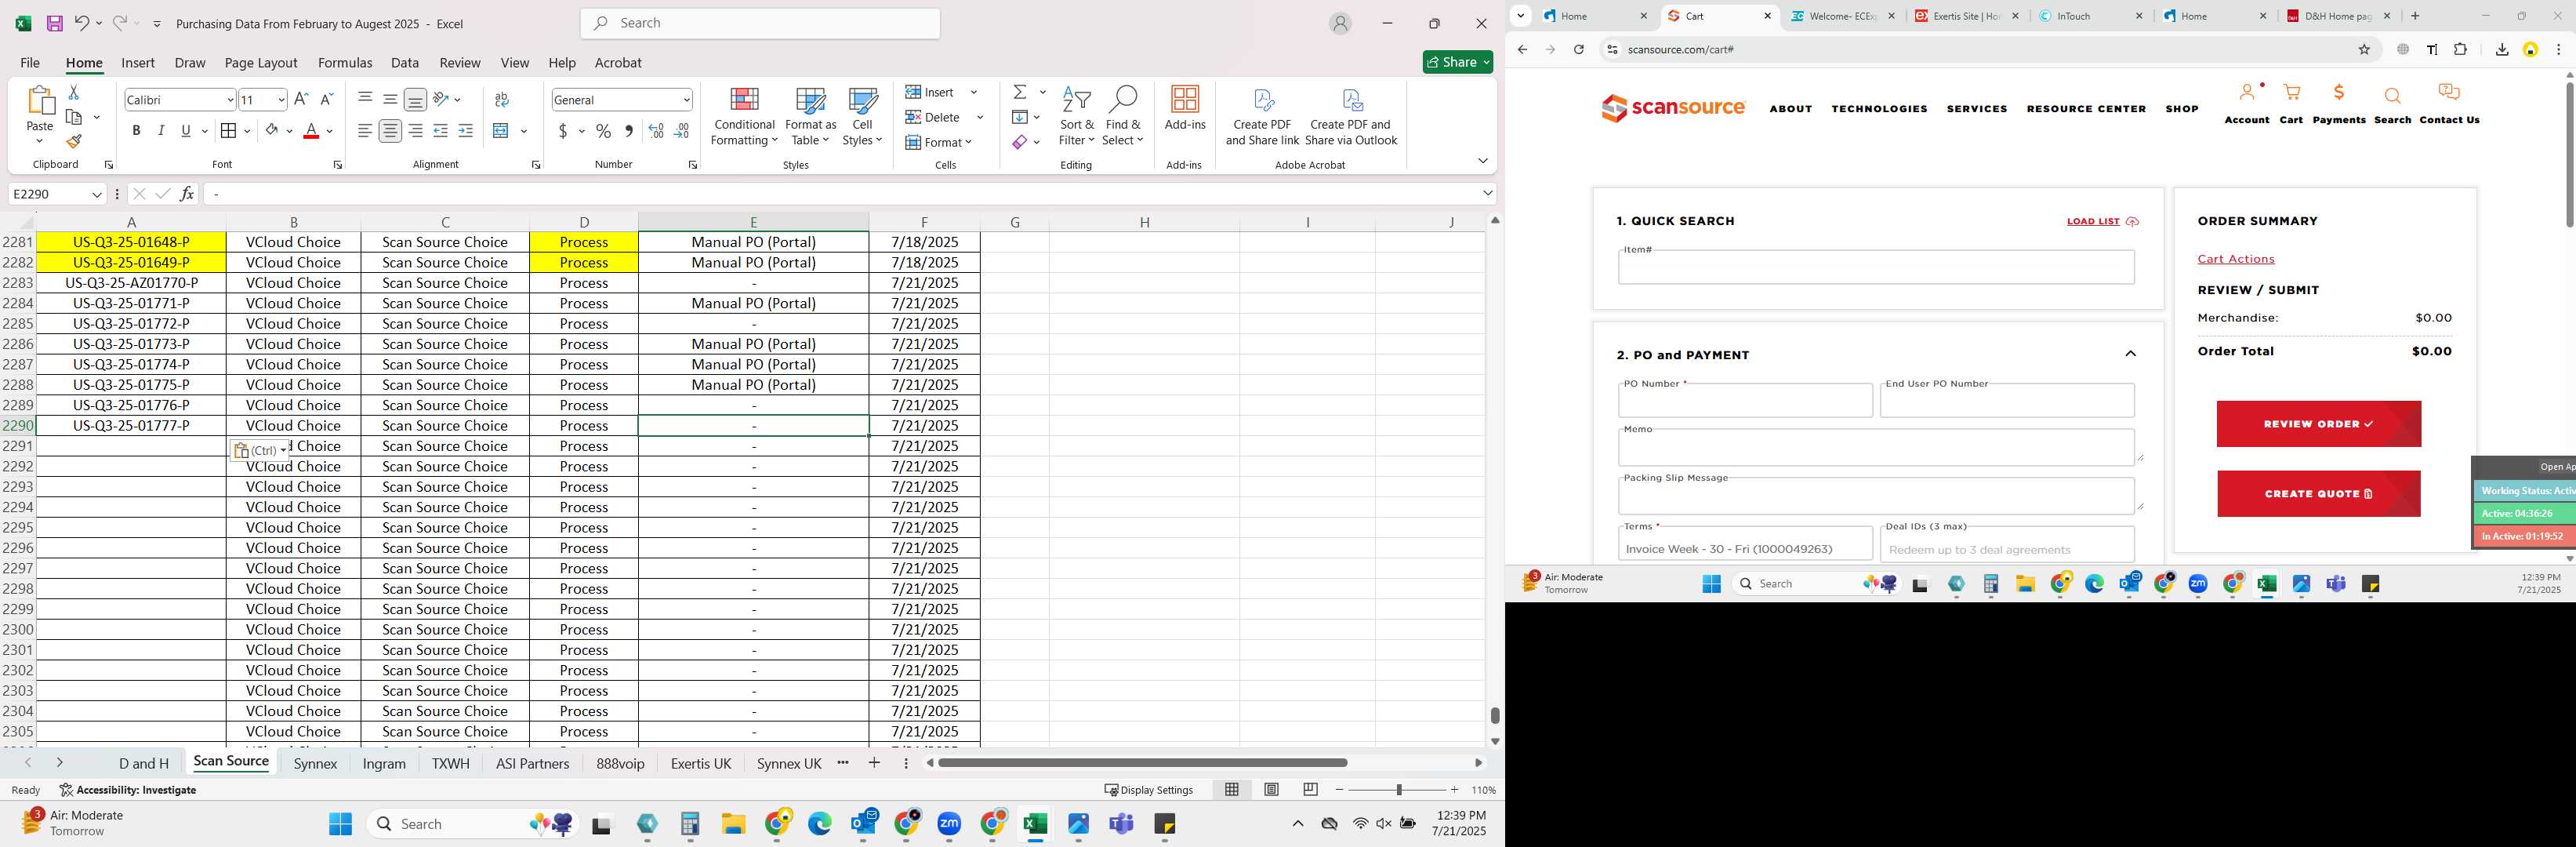Image resolution: width=2576 pixels, height=847 pixels.
Task: Click Decrease Decimal icon
Action: pyautogui.click(x=681, y=131)
